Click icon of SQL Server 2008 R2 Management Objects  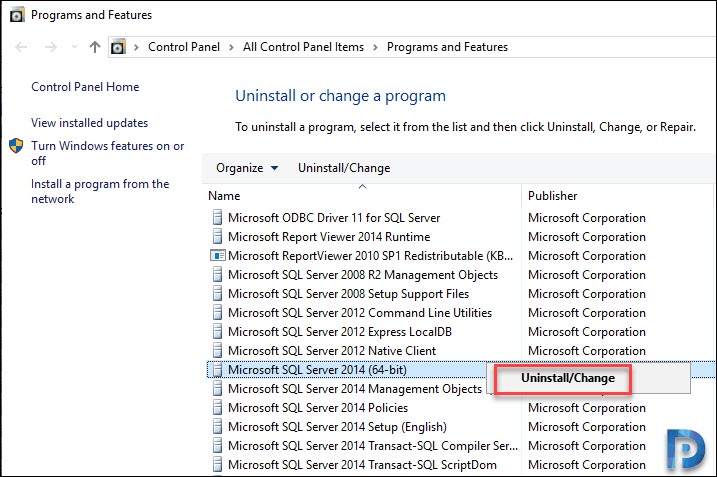[x=218, y=274]
